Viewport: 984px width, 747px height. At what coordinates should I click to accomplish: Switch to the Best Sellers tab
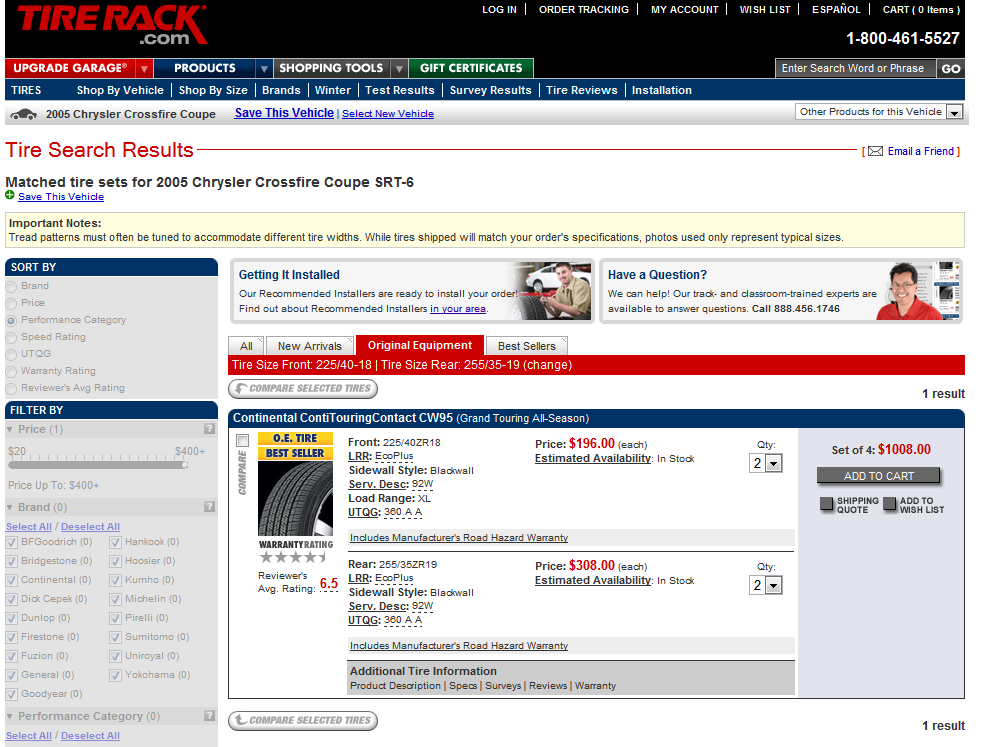click(526, 346)
